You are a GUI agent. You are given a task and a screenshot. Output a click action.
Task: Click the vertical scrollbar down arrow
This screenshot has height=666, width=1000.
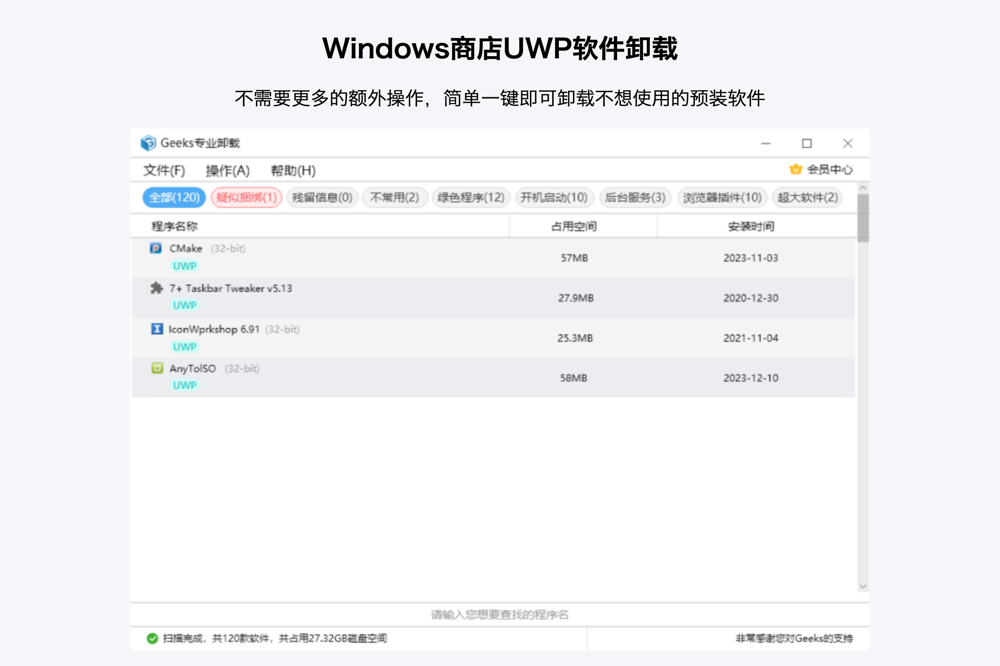coord(862,586)
